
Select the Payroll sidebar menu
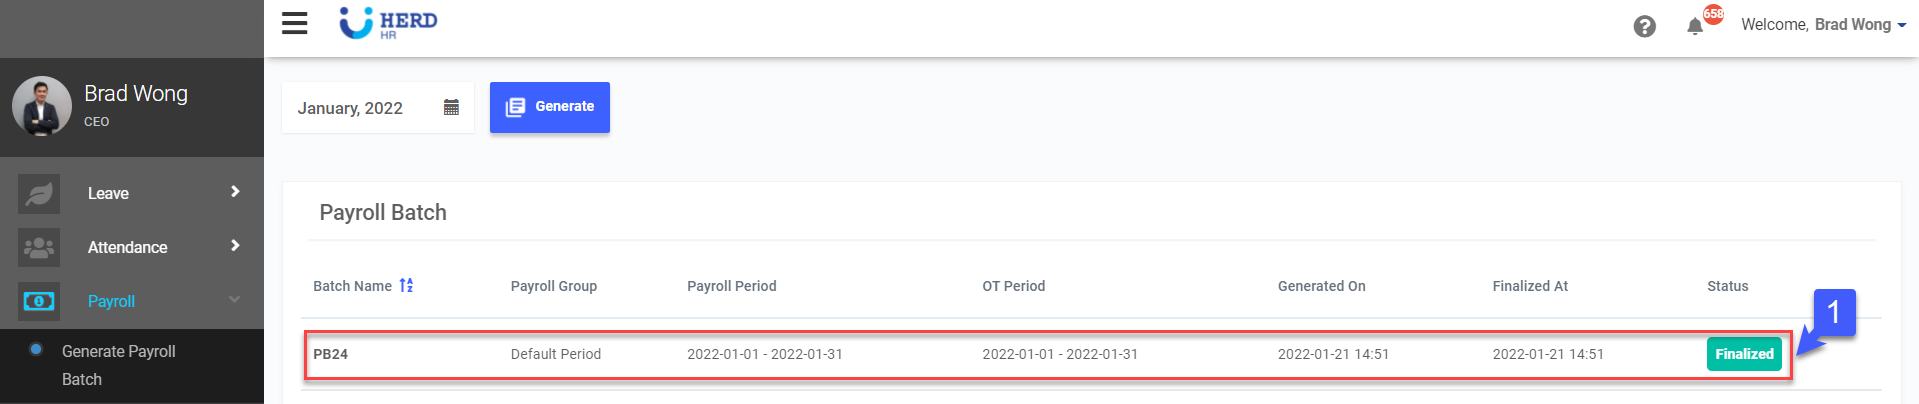(x=111, y=301)
